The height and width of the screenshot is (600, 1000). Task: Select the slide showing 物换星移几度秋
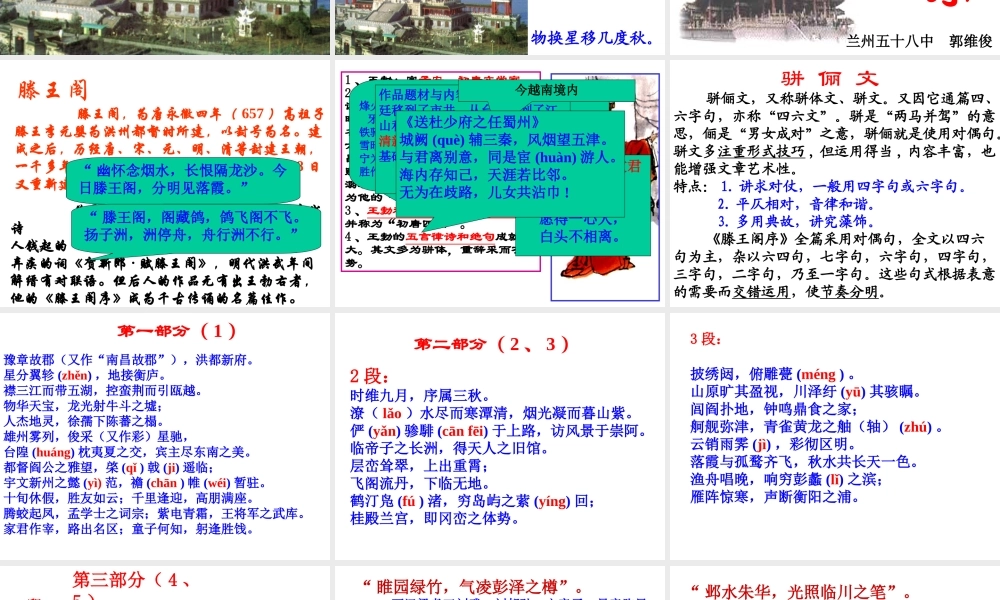(x=500, y=27)
